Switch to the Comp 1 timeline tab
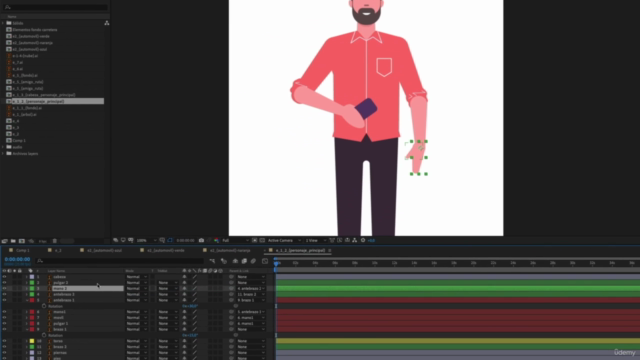Image resolution: width=640 pixels, height=360 pixels. (23, 250)
